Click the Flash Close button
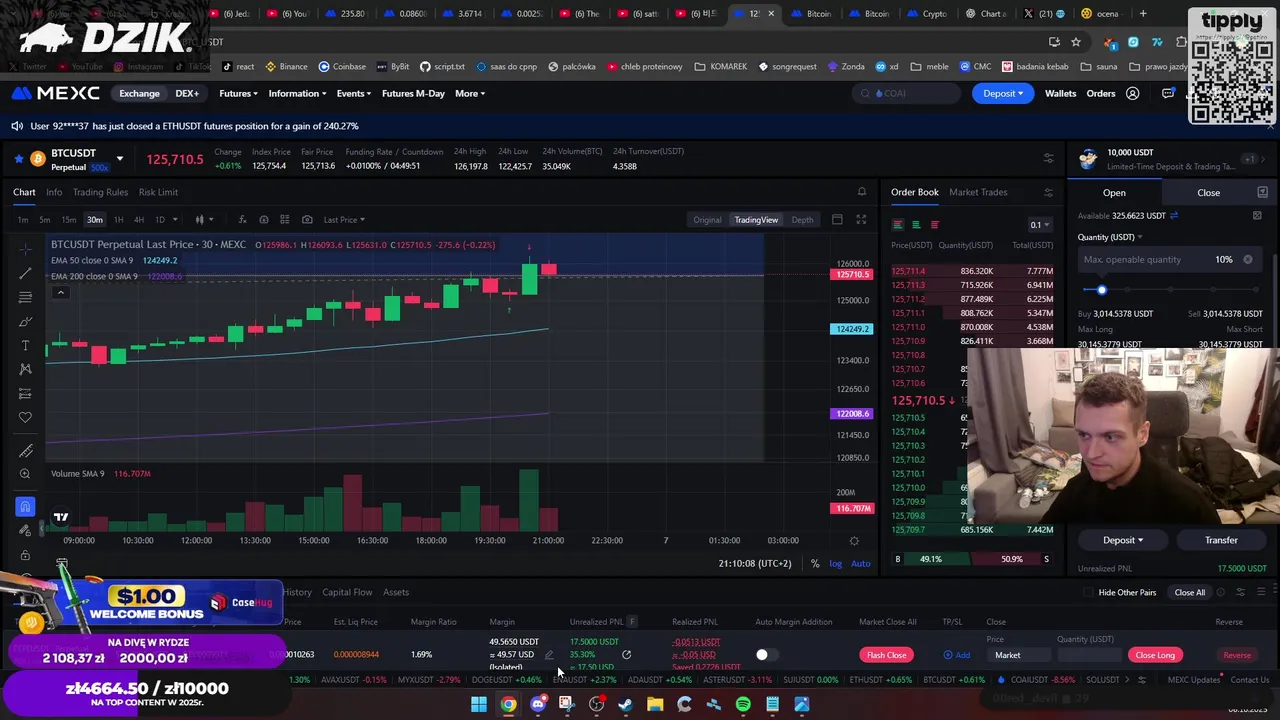1280x720 pixels. [x=886, y=655]
